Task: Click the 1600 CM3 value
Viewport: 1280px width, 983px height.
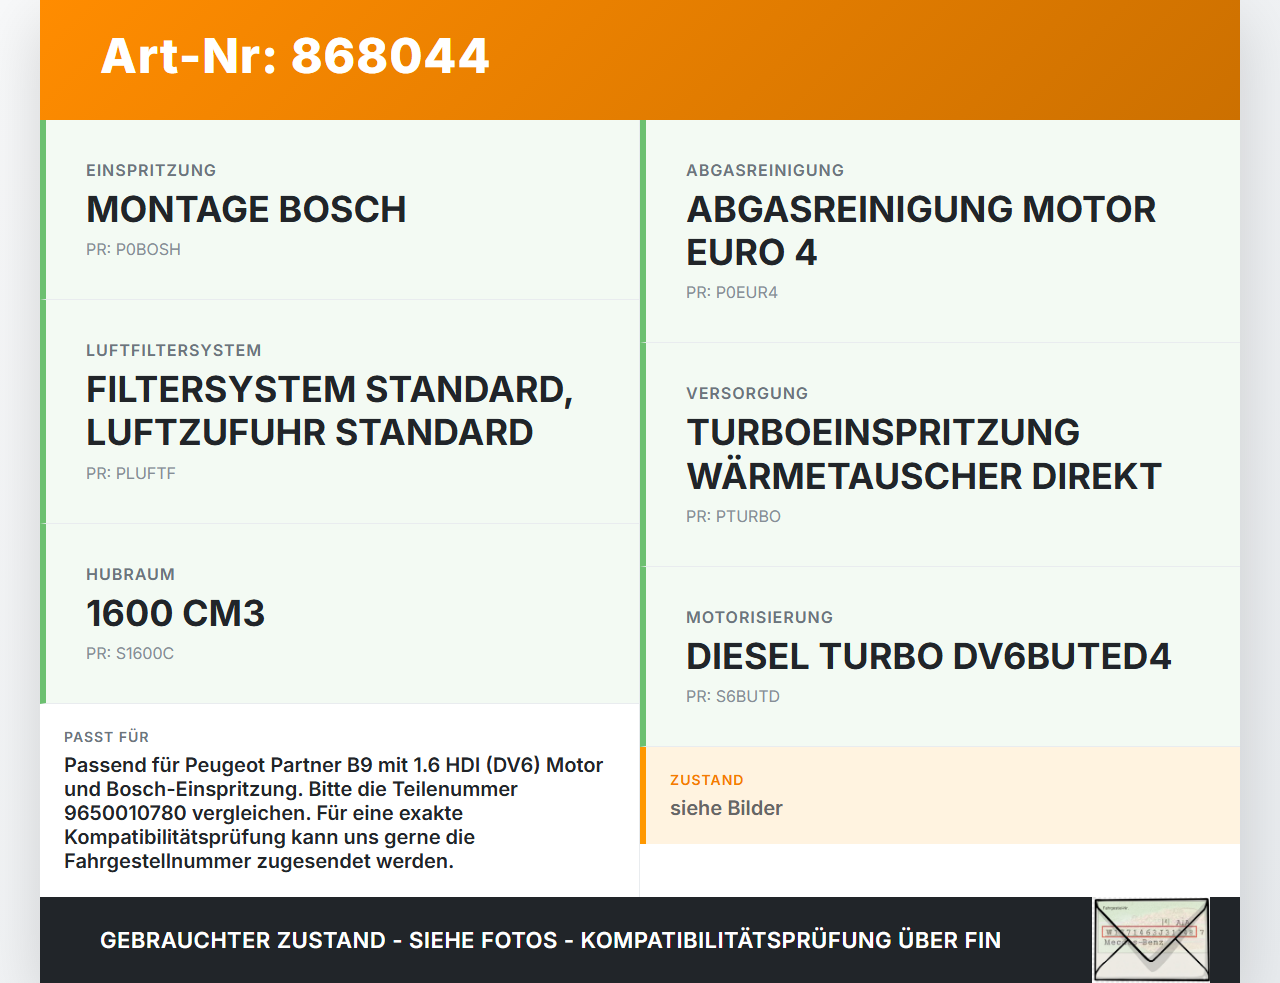Action: pyautogui.click(x=175, y=613)
